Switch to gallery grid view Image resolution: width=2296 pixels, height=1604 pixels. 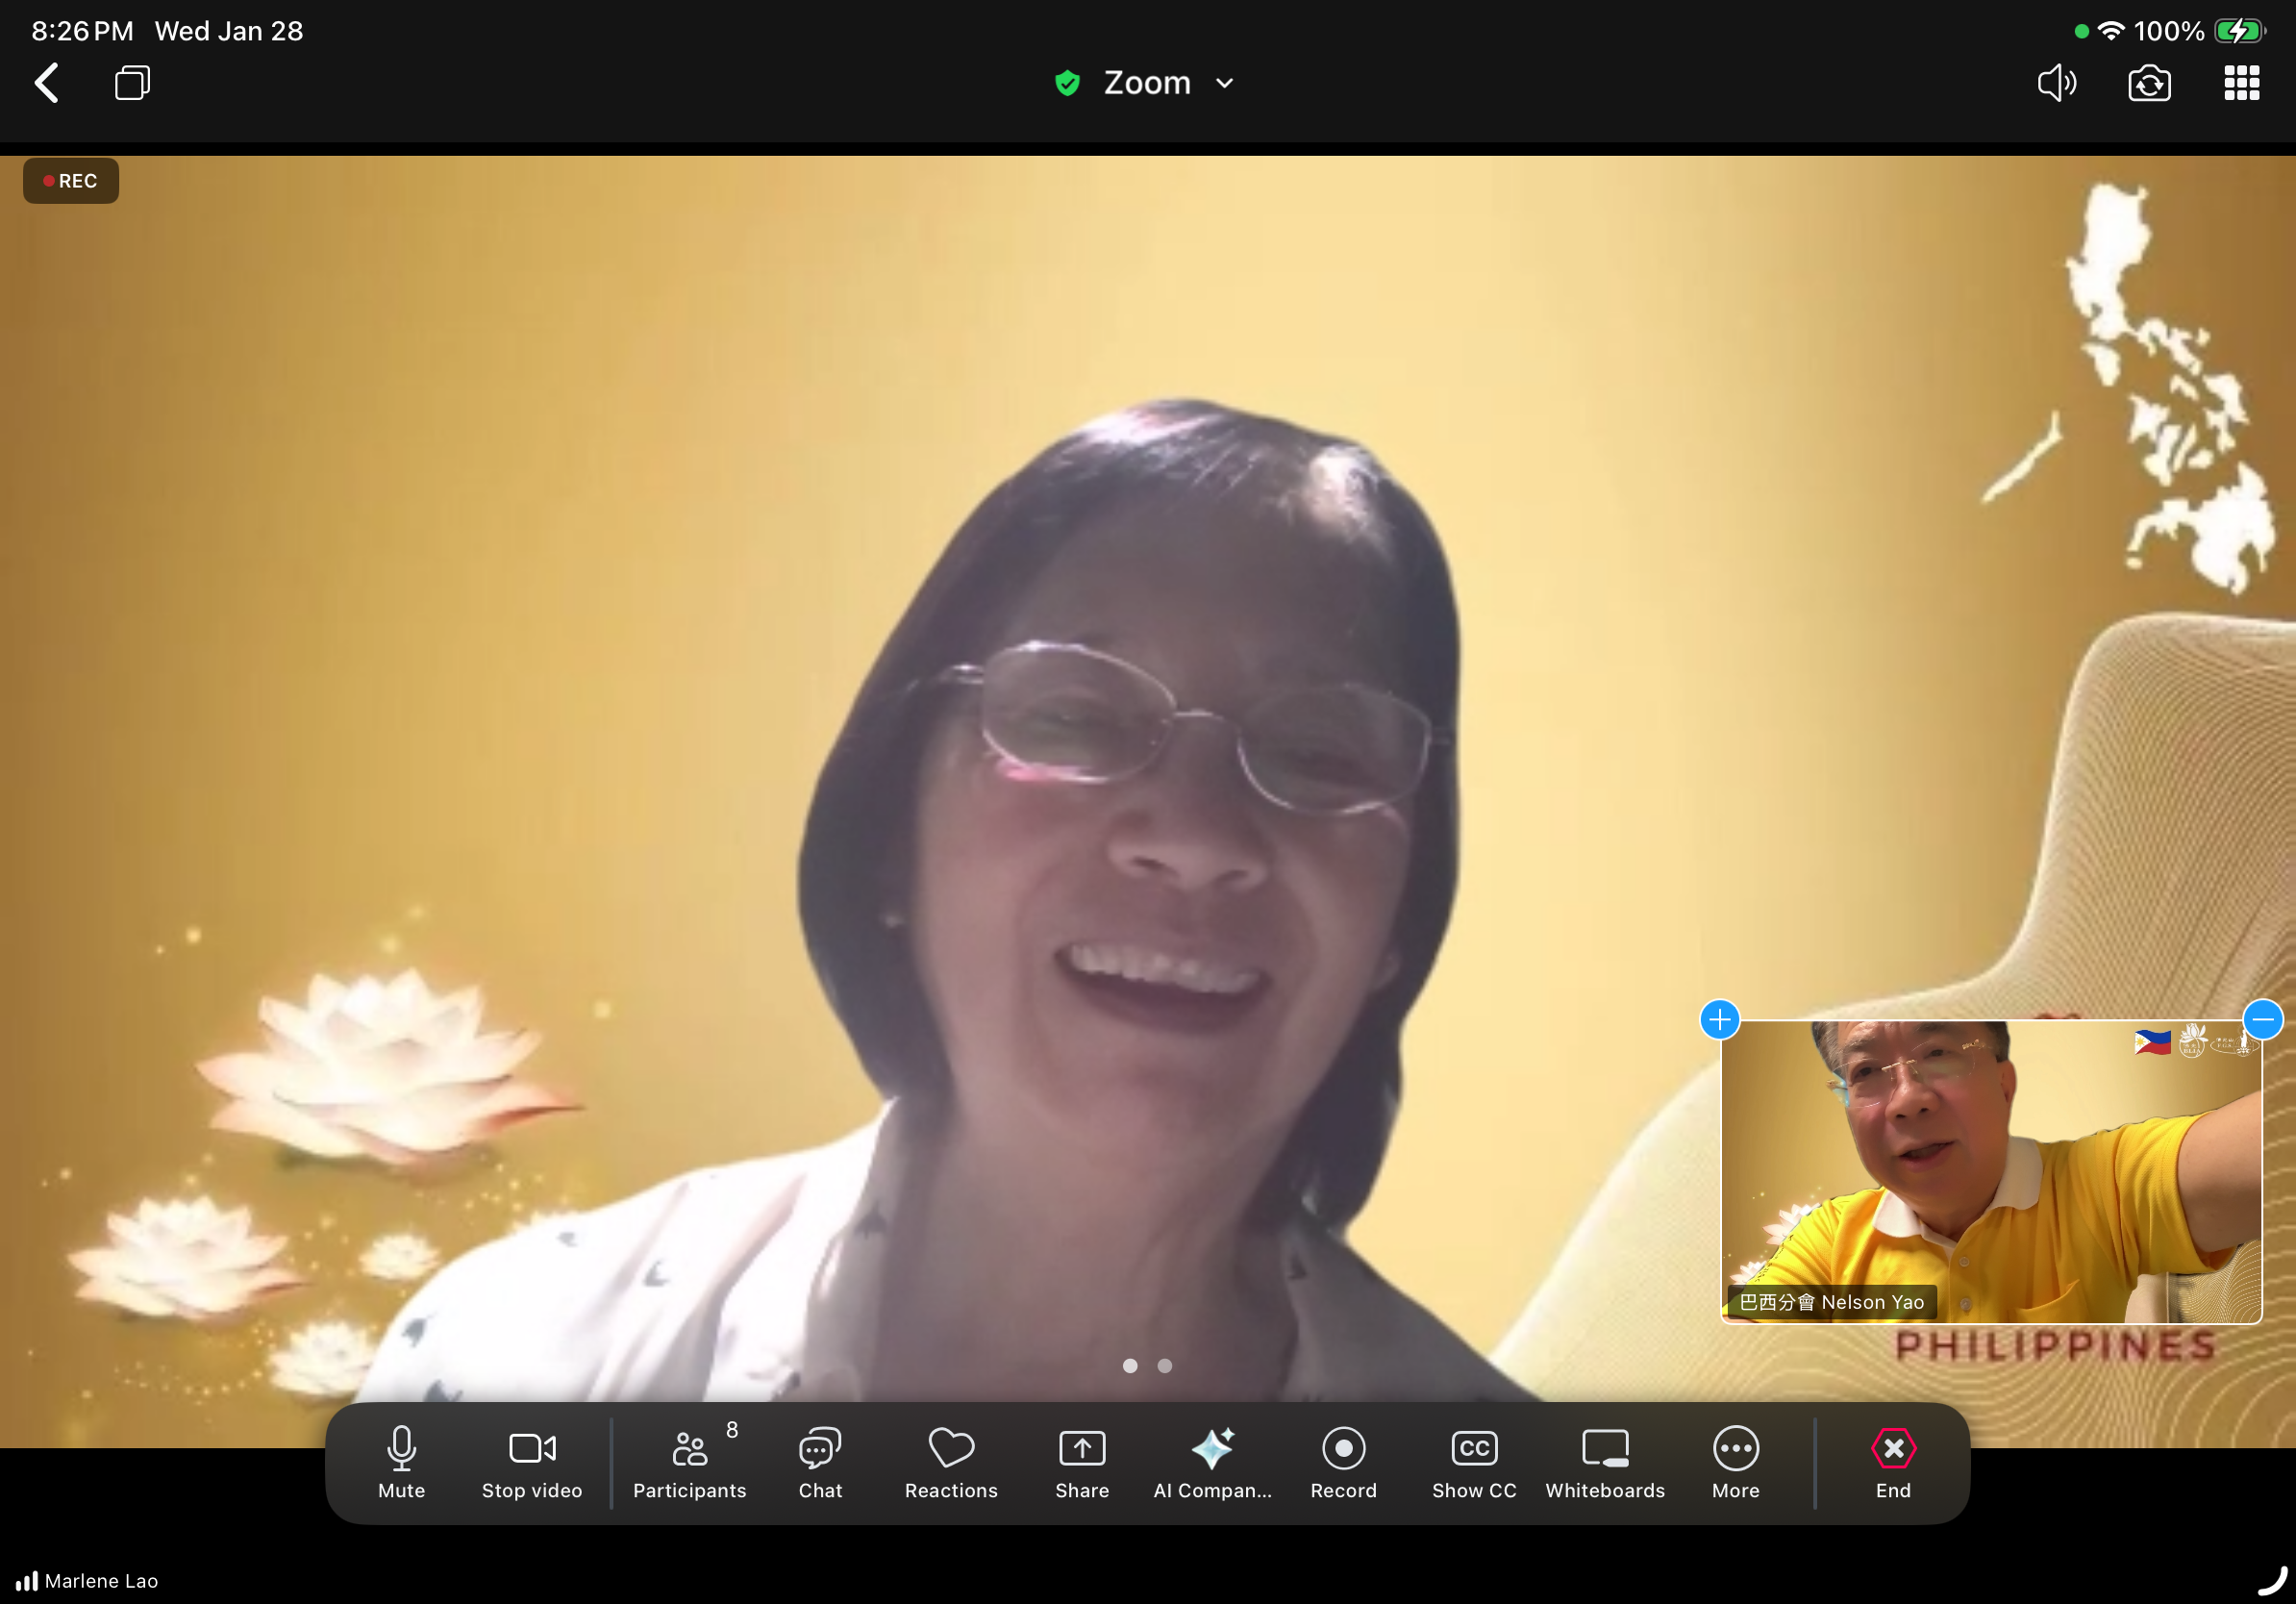pos(2241,83)
